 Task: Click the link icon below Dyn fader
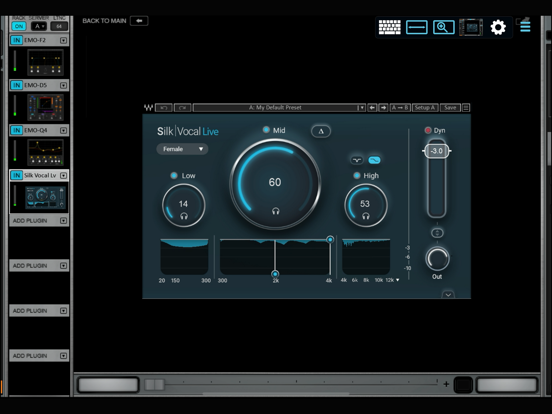(x=437, y=233)
